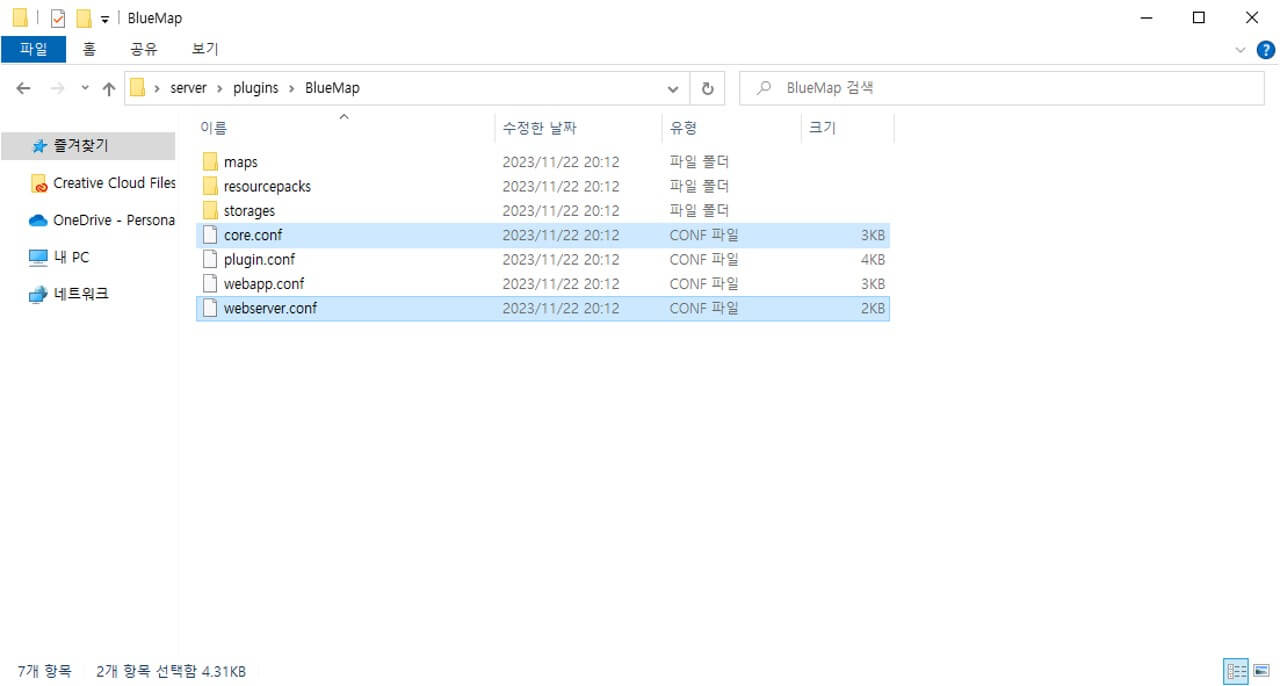Select the "webserver.conf" file name
This screenshot has width=1280, height=686.
tap(270, 308)
